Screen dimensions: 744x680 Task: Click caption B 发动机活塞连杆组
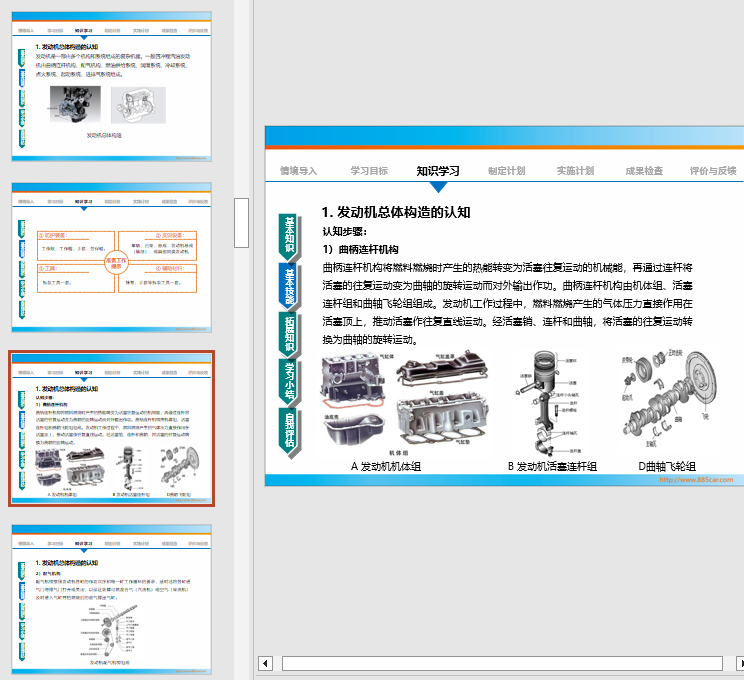tap(552, 466)
